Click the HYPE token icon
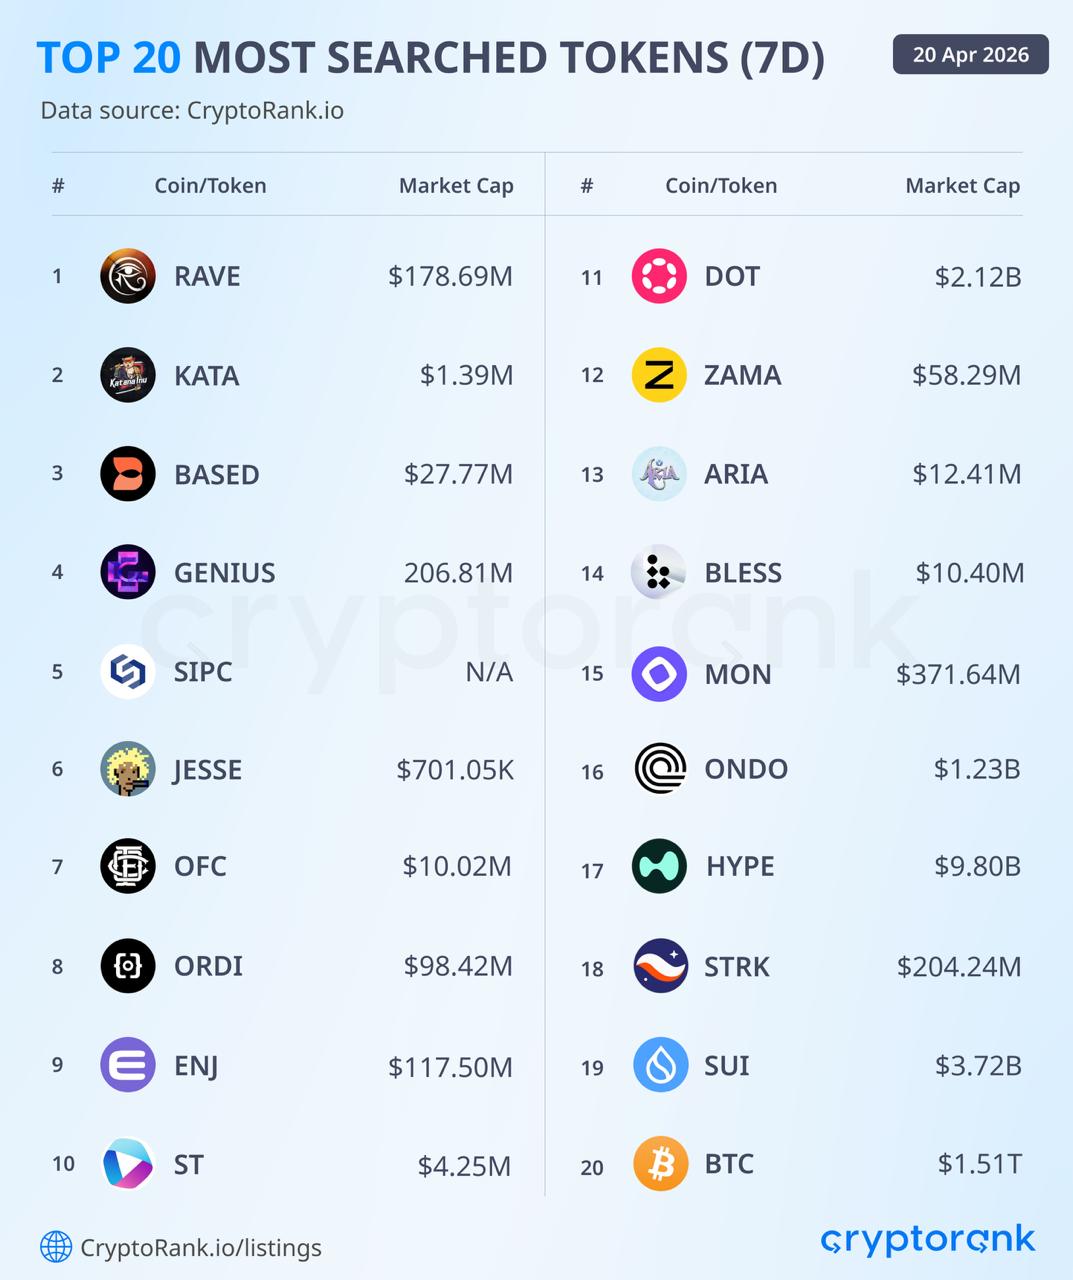This screenshot has width=1073, height=1280. click(x=660, y=866)
